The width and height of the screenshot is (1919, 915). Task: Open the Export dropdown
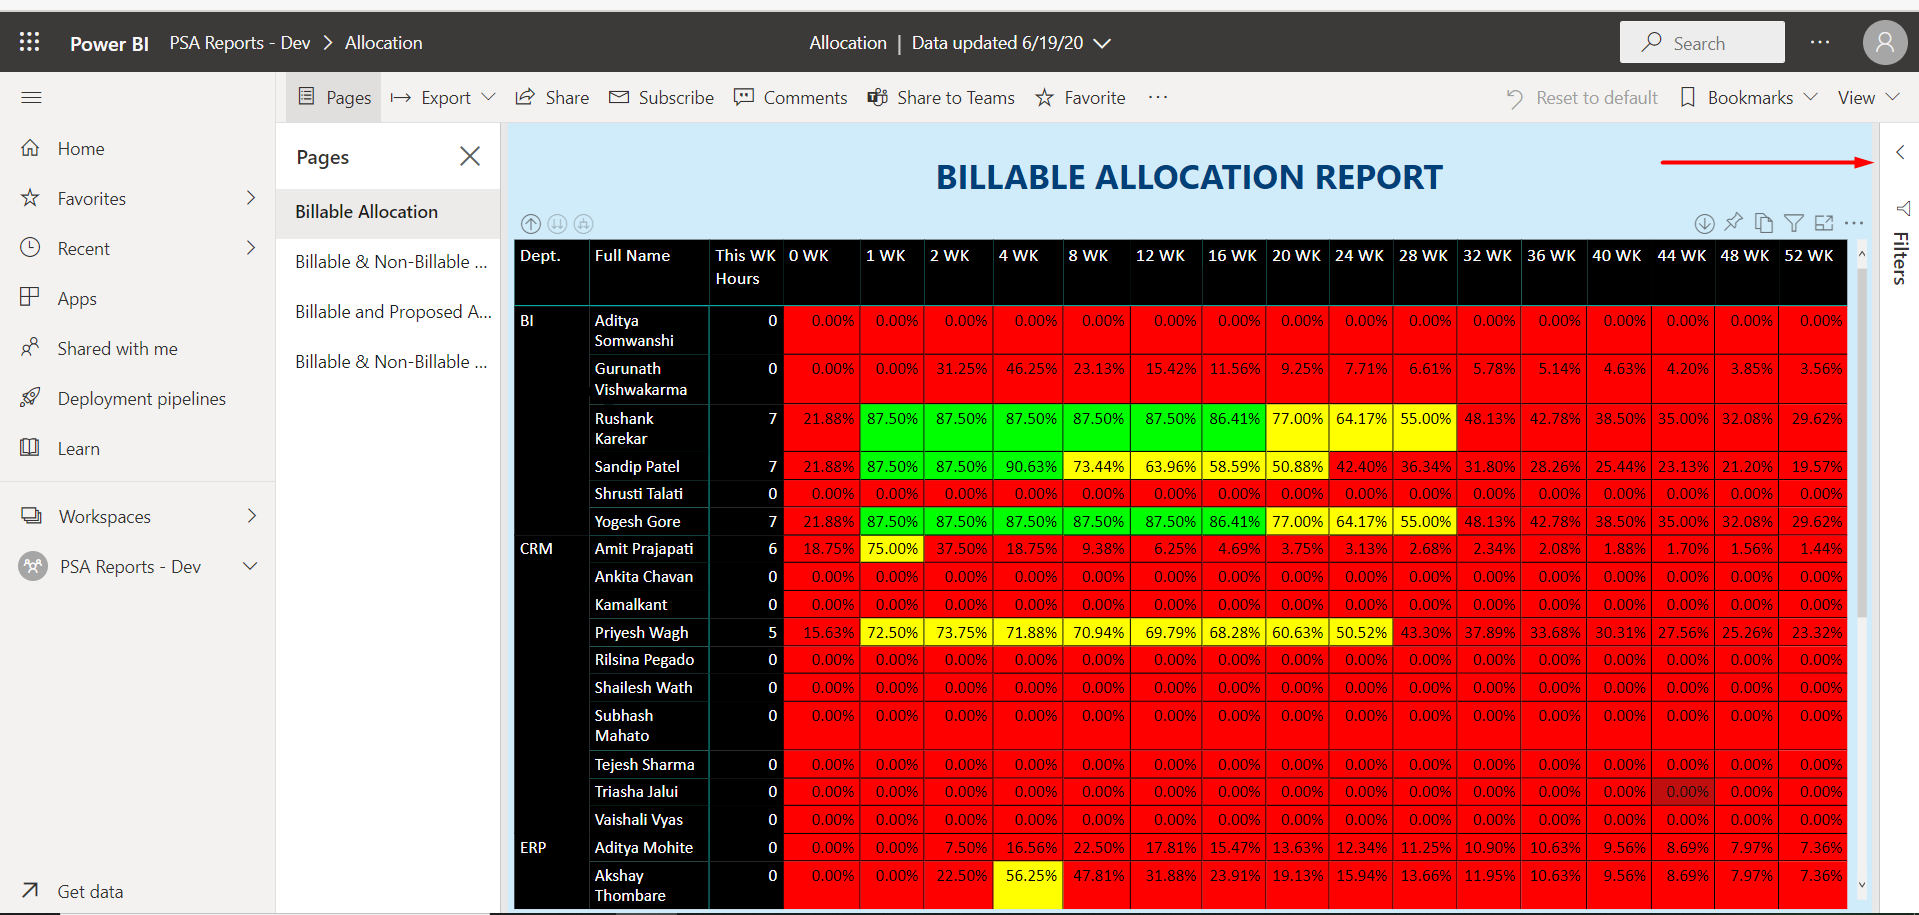point(443,98)
